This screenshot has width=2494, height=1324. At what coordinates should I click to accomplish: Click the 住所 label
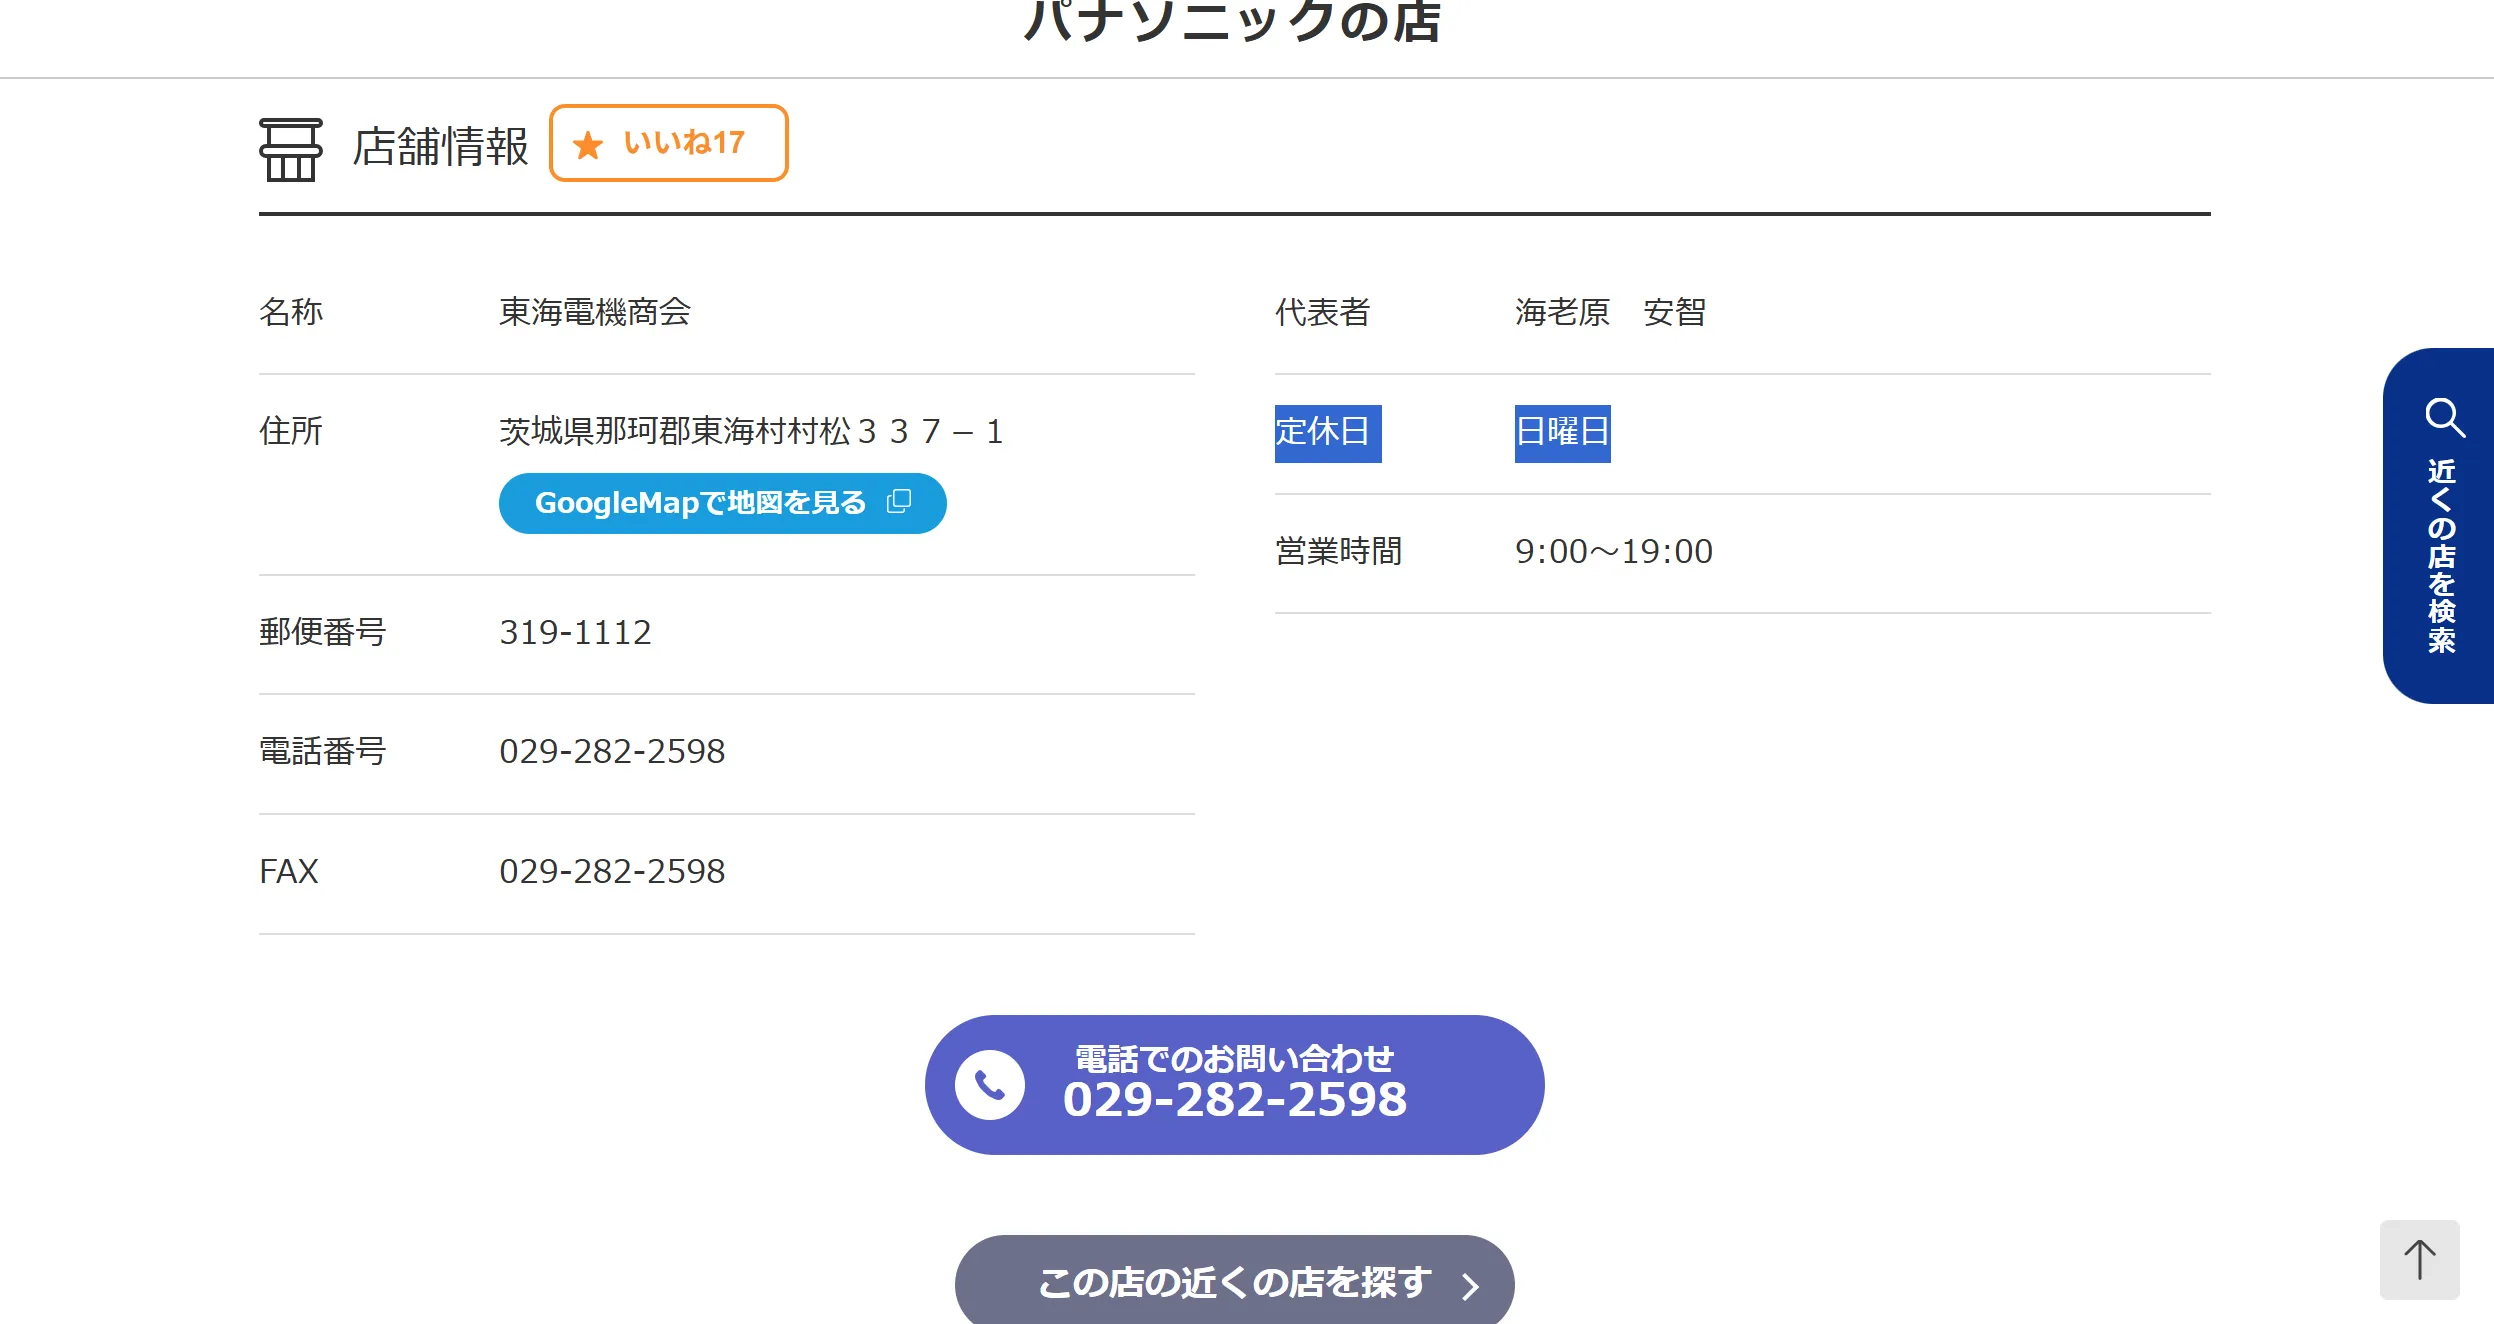[x=291, y=431]
